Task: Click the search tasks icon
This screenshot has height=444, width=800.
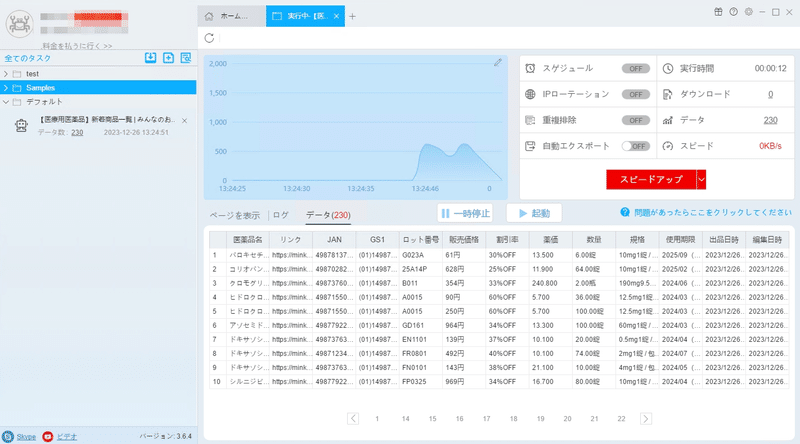Action: [186, 58]
